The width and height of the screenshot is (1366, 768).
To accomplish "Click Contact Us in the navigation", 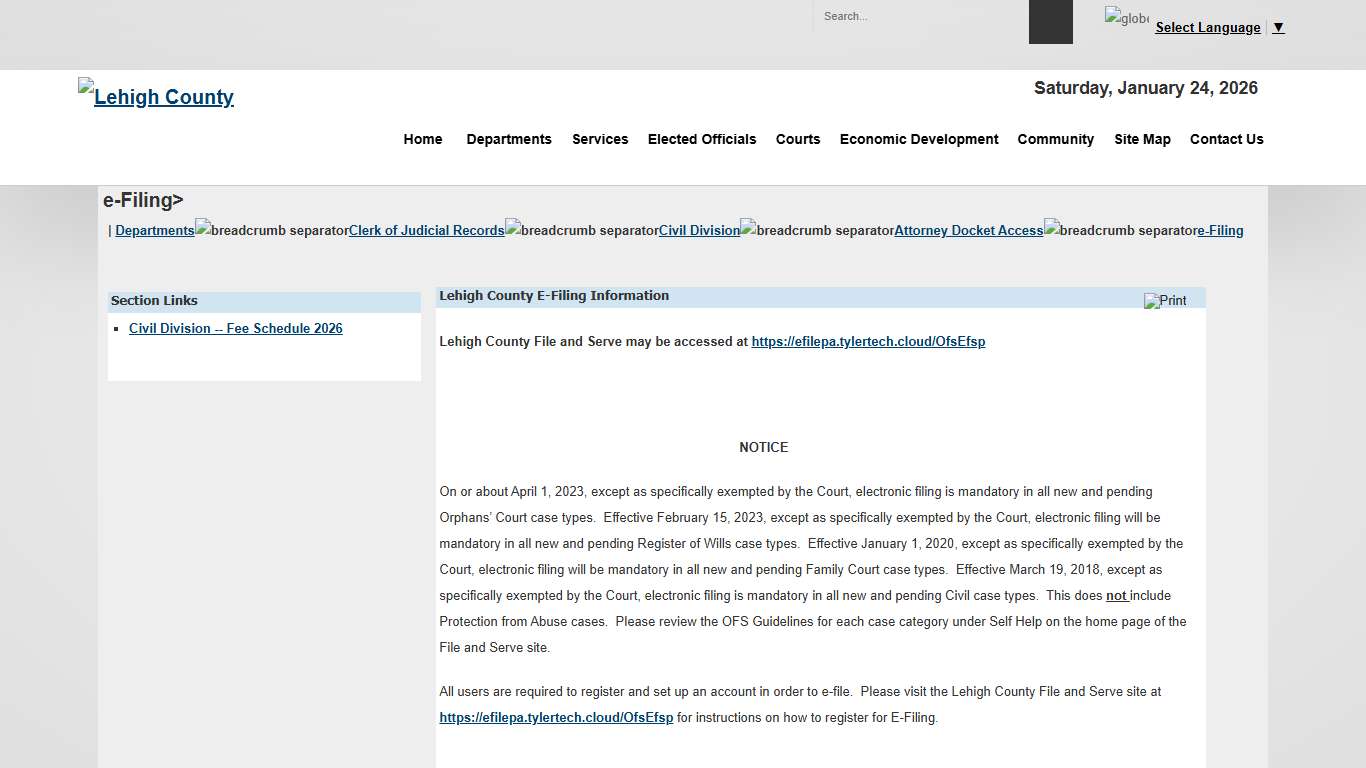I will [1226, 139].
